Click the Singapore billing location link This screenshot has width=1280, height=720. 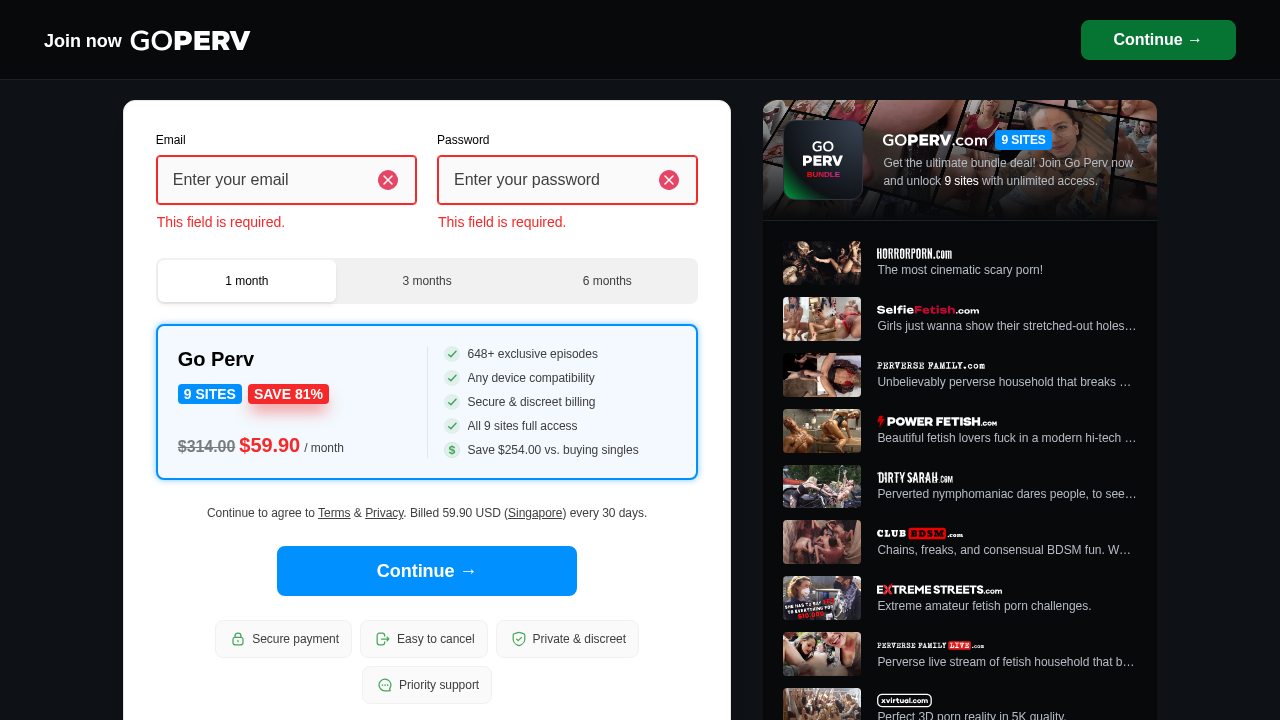[x=535, y=513]
